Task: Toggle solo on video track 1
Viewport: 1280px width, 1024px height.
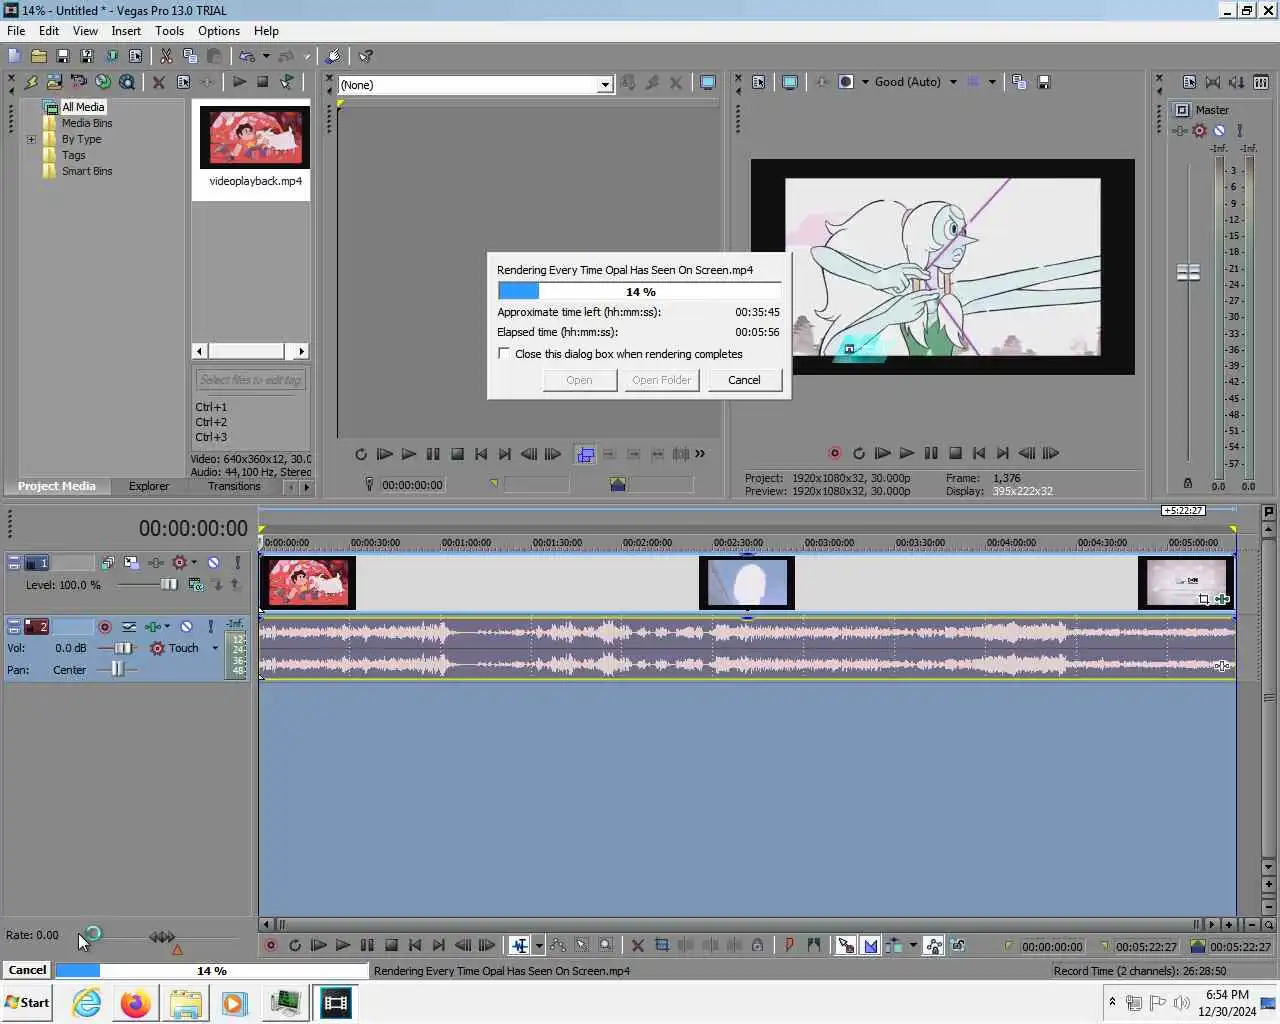Action: (237, 563)
